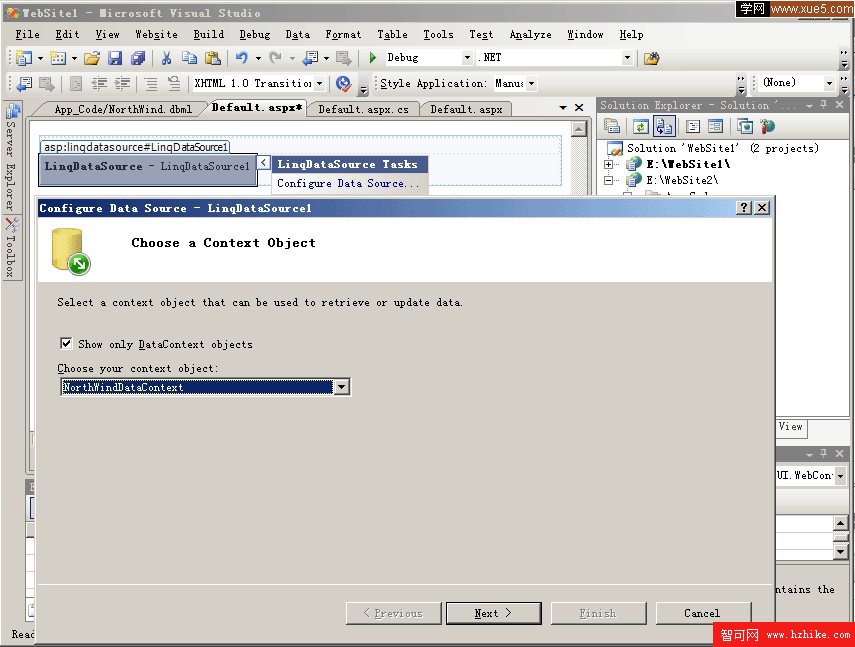
Task: Click the Add New Item toolbar icon
Action: click(x=57, y=58)
